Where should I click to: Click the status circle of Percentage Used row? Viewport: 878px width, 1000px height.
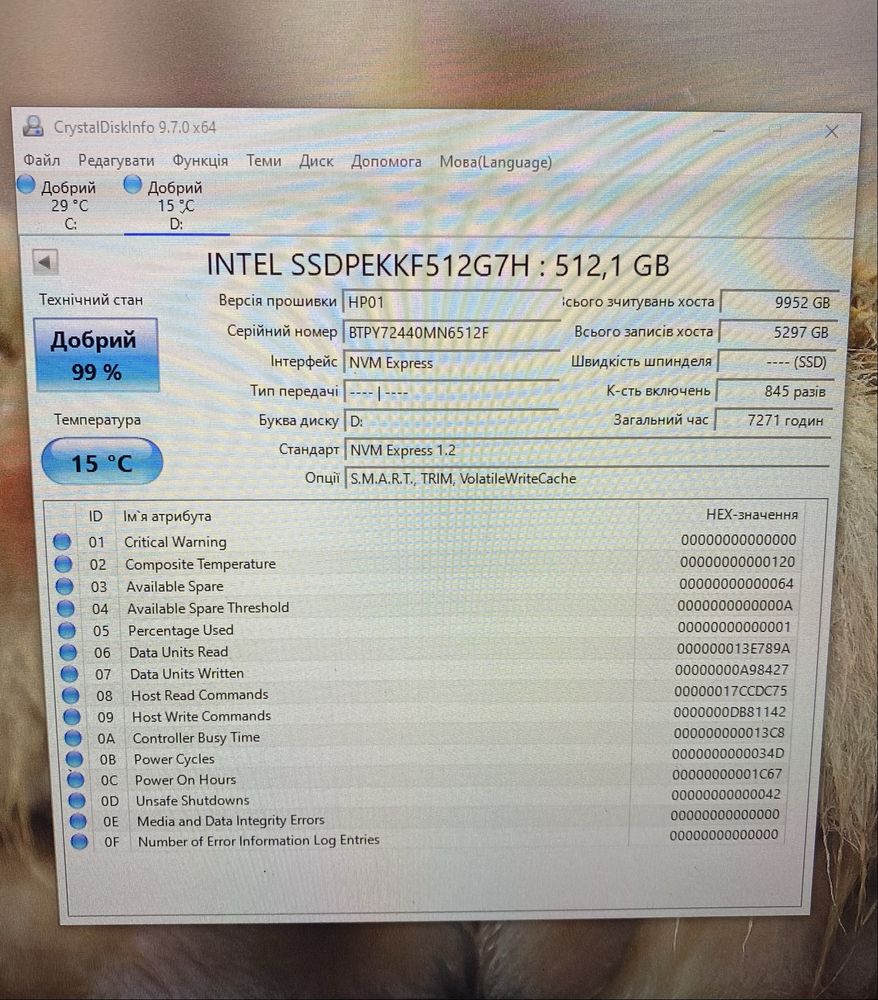[x=67, y=630]
